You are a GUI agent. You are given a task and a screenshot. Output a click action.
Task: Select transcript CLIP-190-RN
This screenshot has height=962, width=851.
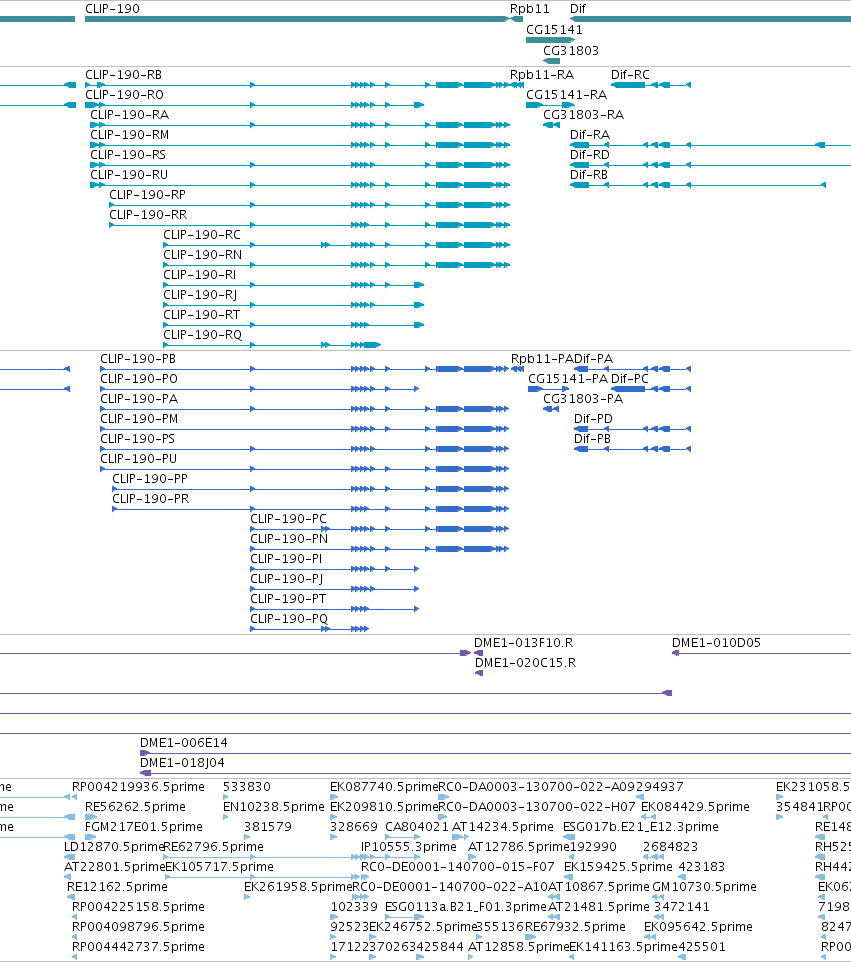336,265
